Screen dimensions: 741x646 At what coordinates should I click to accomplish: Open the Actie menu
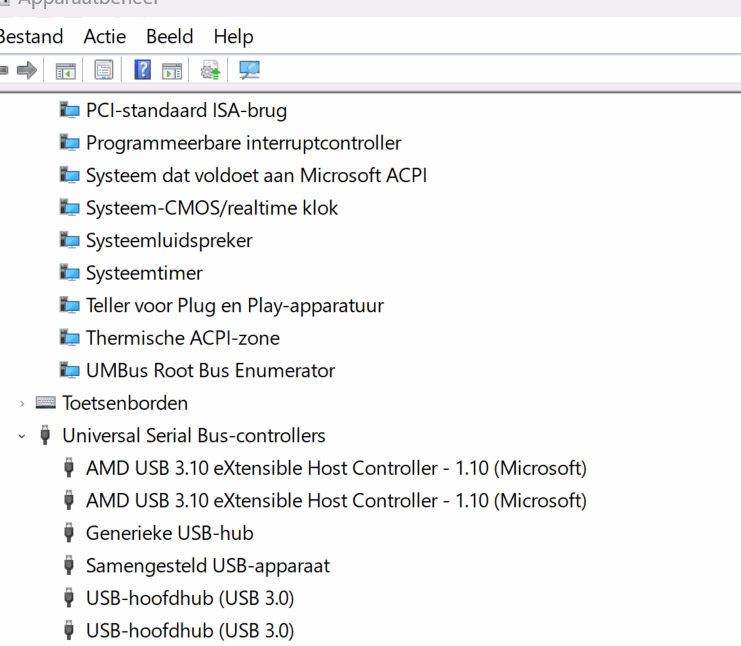[x=105, y=37]
